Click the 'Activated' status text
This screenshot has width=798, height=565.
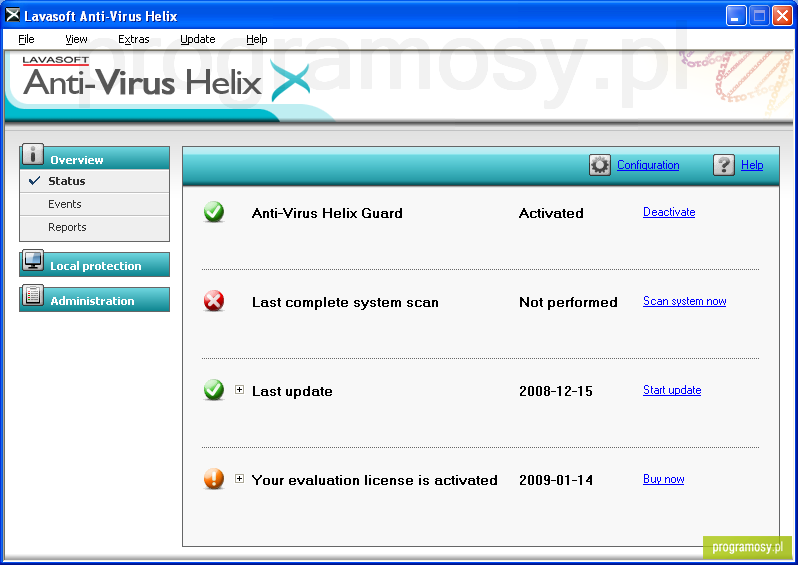coord(551,213)
